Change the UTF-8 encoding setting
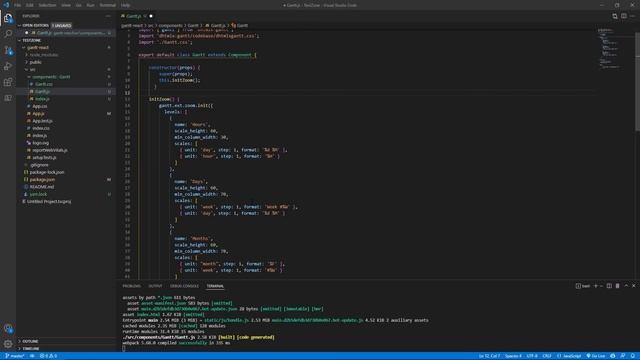Viewport: 640px width, 360px height. [x=532, y=356]
